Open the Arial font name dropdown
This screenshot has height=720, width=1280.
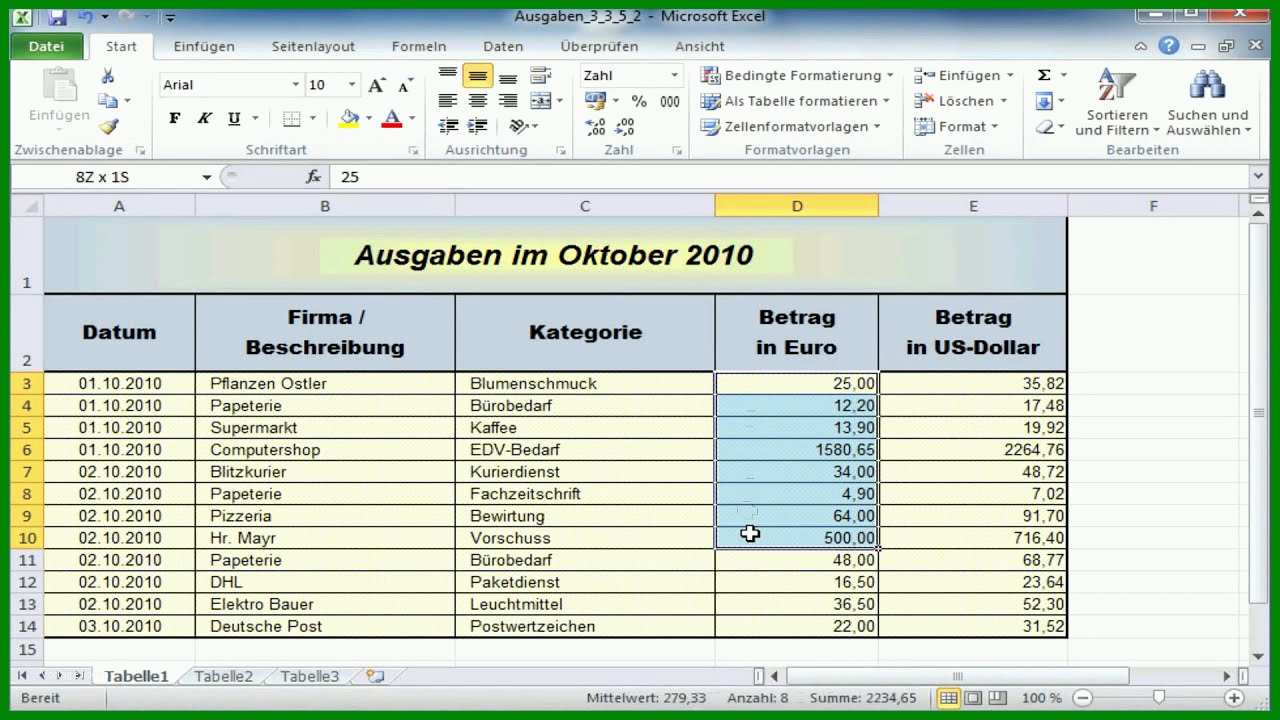296,85
